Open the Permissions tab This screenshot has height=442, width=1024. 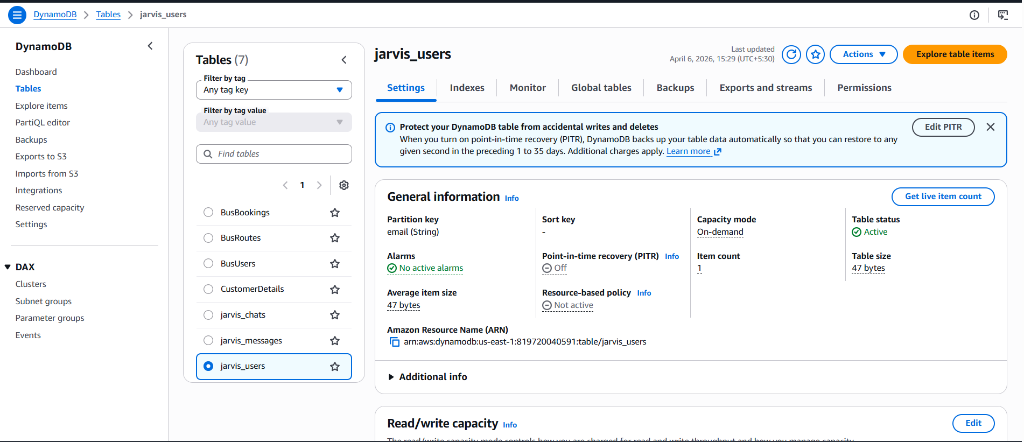tap(864, 87)
